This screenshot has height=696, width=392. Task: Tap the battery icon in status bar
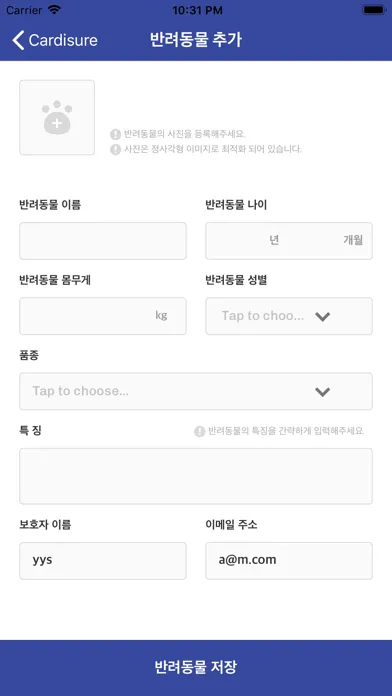tap(374, 10)
